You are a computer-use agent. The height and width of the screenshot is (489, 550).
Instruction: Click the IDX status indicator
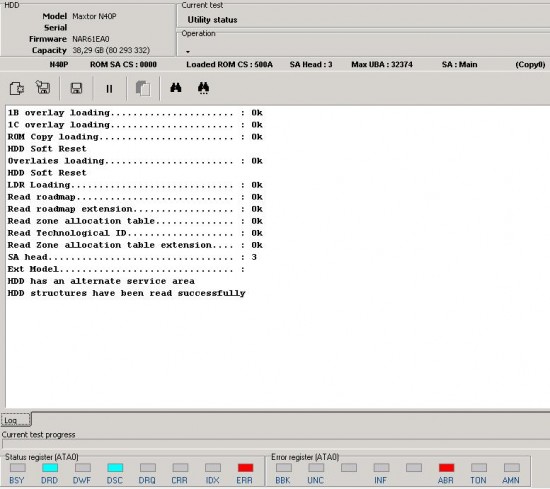[x=213, y=468]
